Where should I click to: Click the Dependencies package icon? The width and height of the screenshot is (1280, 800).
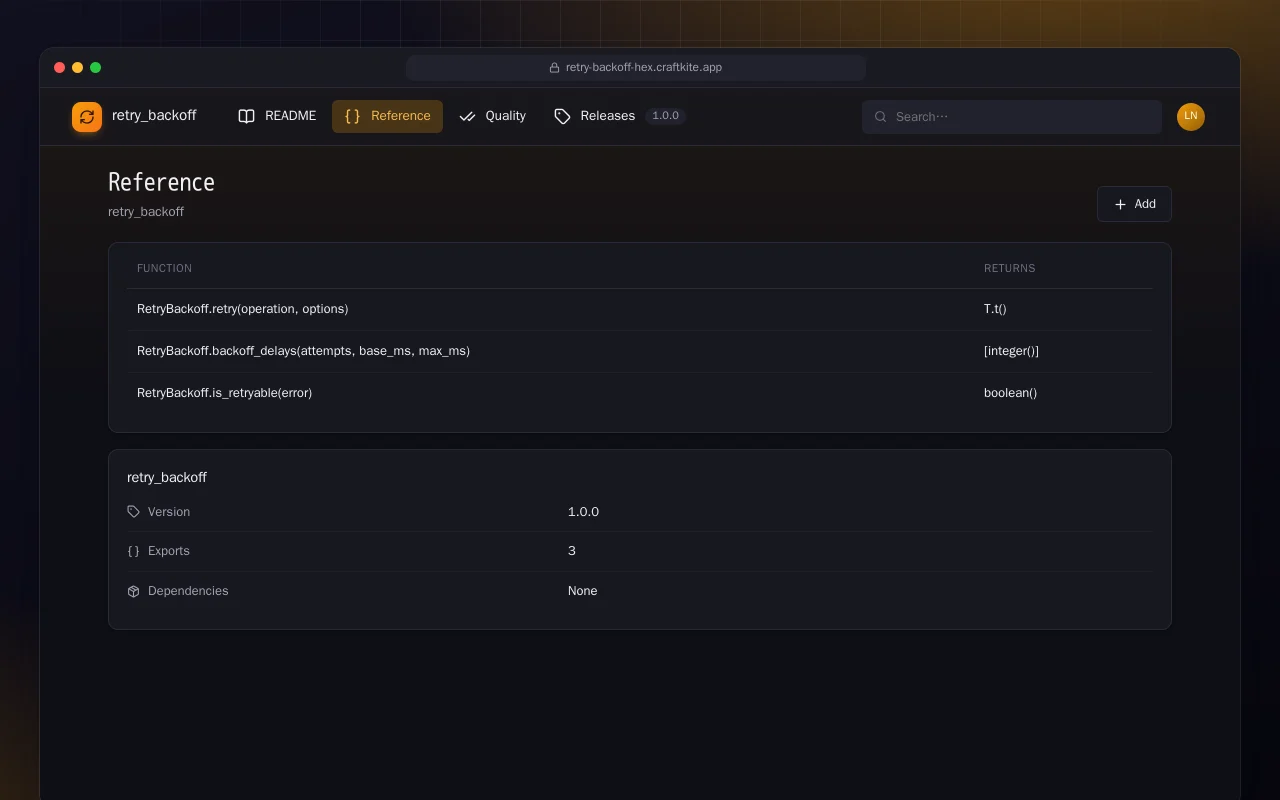[x=134, y=591]
